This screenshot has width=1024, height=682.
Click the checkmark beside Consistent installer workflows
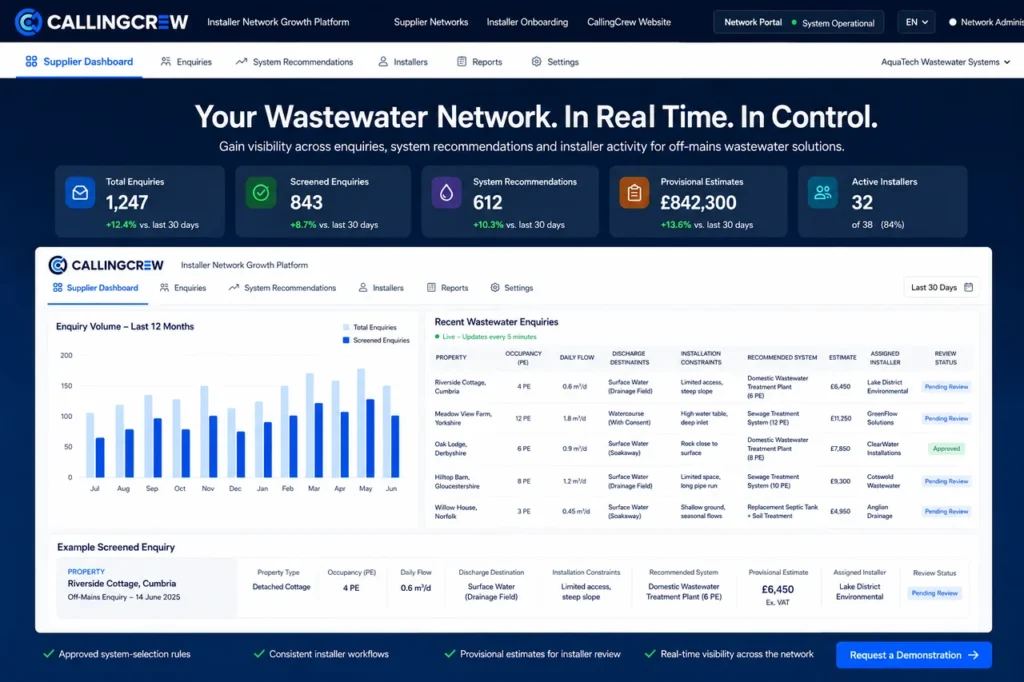[x=259, y=654]
